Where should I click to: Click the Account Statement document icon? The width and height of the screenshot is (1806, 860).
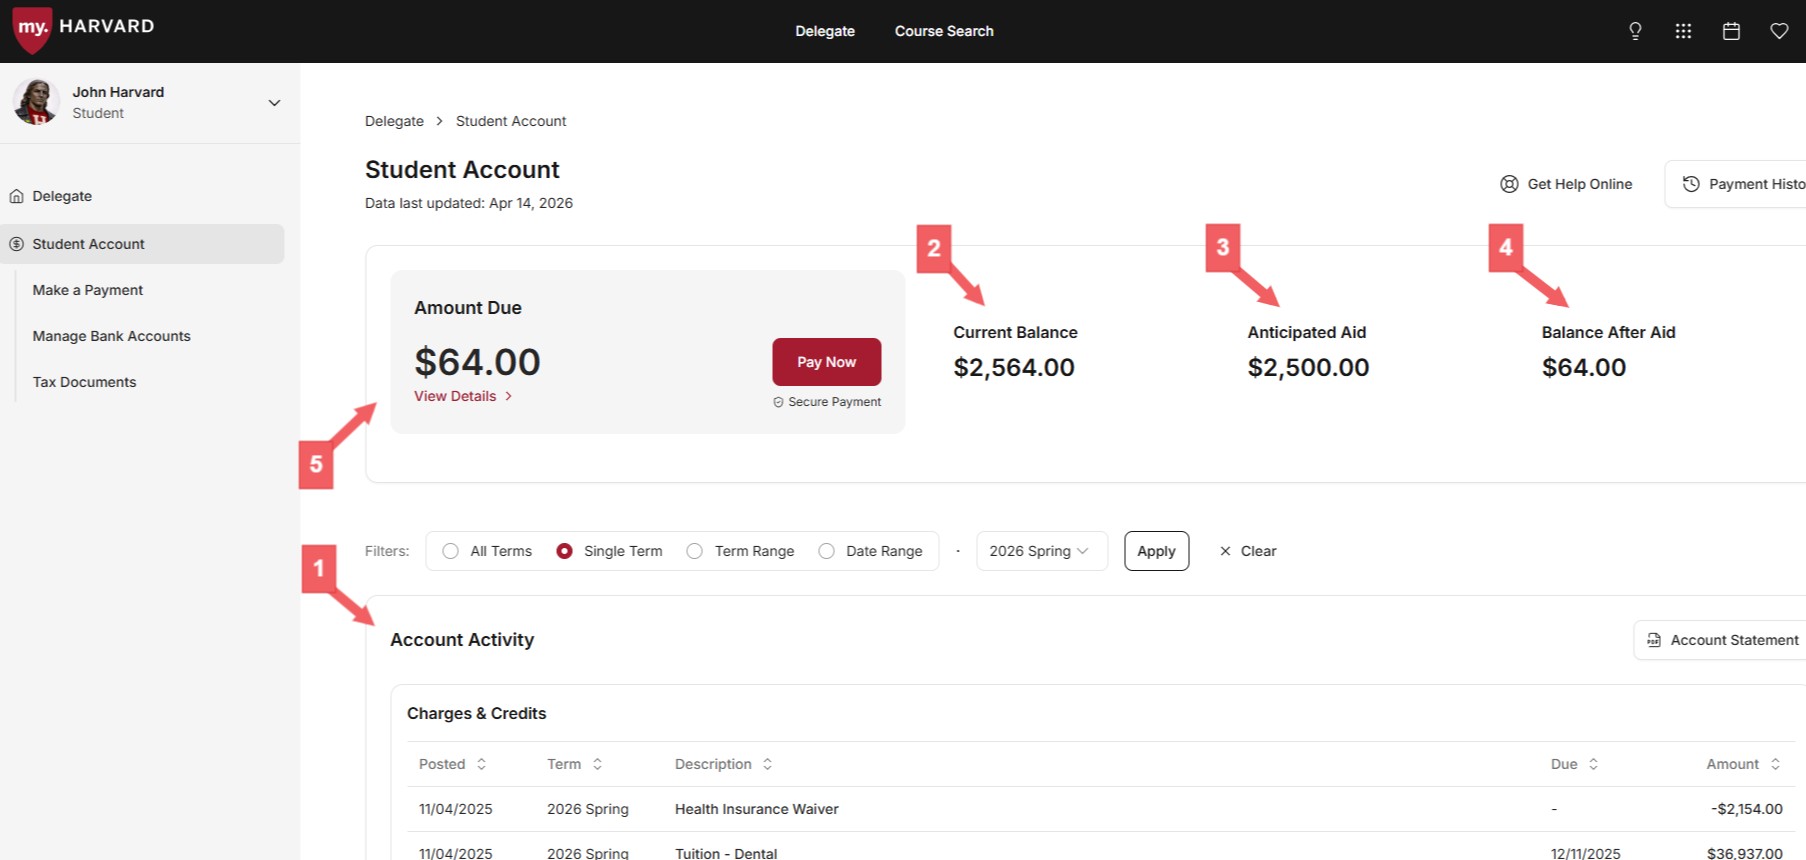pyautogui.click(x=1654, y=640)
